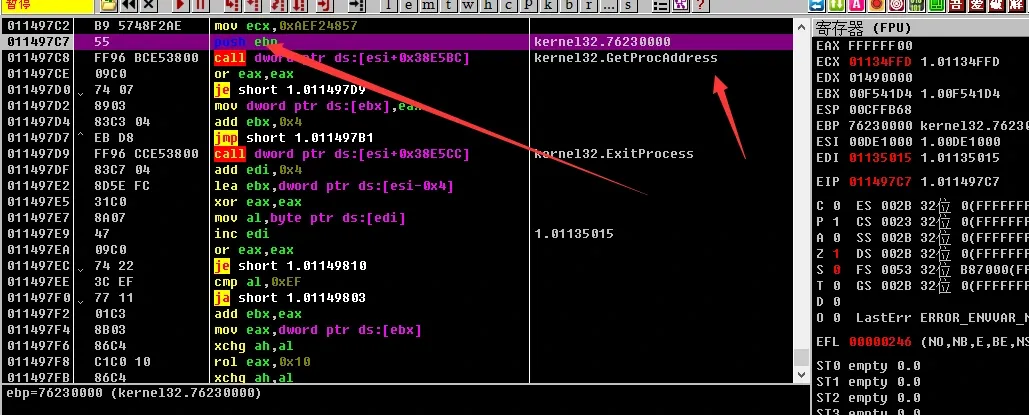Image resolution: width=1029 pixels, height=415 pixels.
Task: Click the pink 'A' plugin icon
Action: click(x=856, y=5)
